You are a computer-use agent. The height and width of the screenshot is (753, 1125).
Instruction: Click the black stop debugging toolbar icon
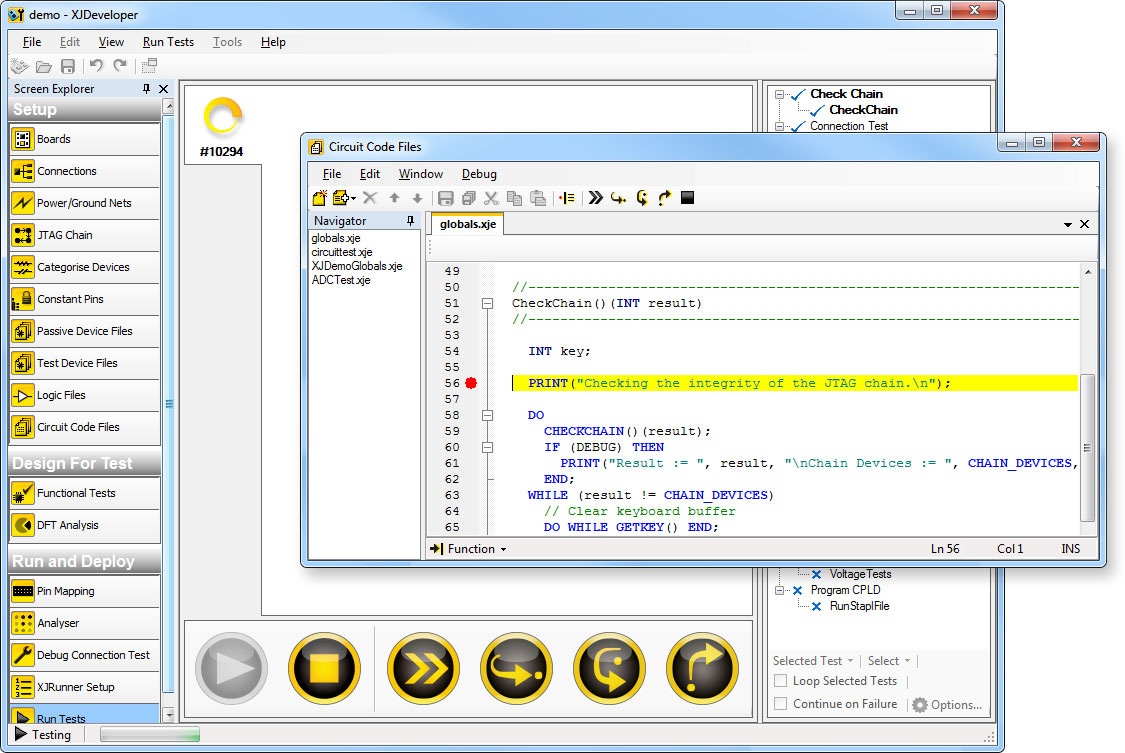click(x=687, y=198)
